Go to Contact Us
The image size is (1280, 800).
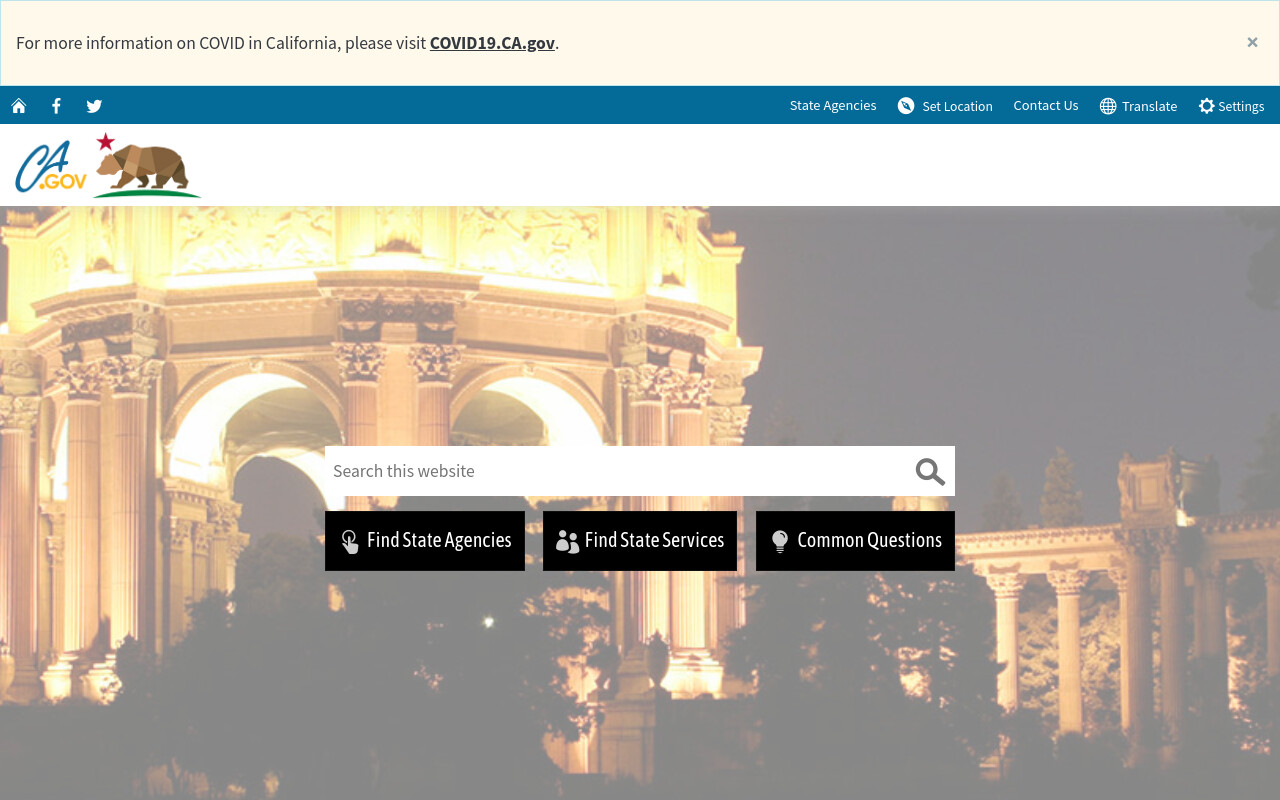click(1046, 105)
